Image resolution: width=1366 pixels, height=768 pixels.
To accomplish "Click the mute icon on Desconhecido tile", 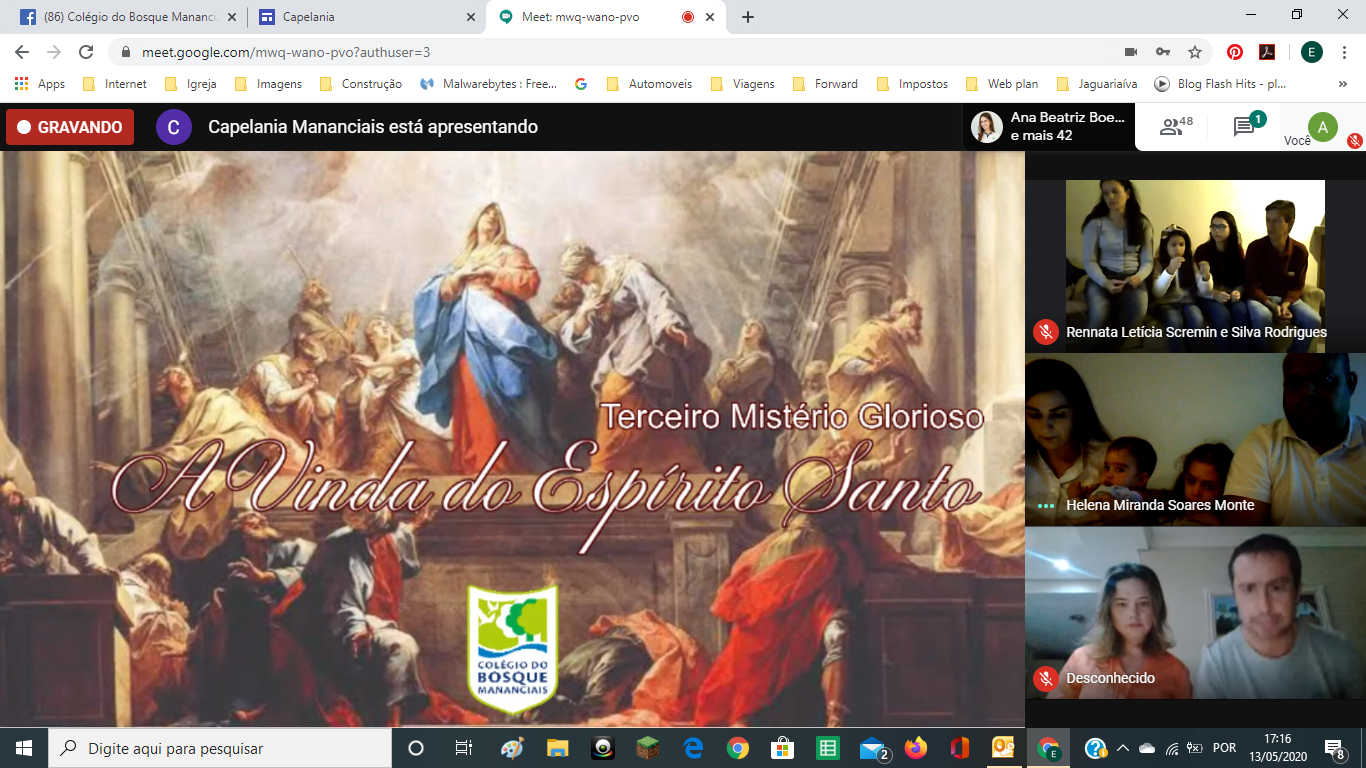I will point(1046,678).
